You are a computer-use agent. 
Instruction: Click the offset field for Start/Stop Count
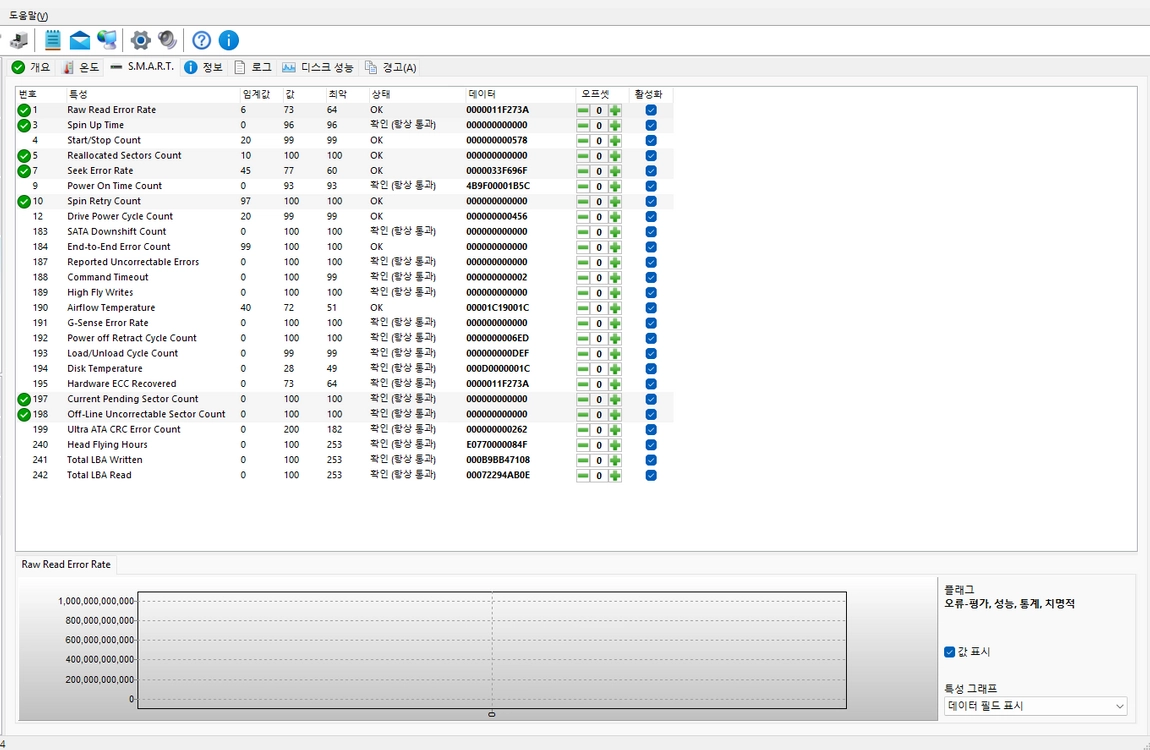pos(598,141)
